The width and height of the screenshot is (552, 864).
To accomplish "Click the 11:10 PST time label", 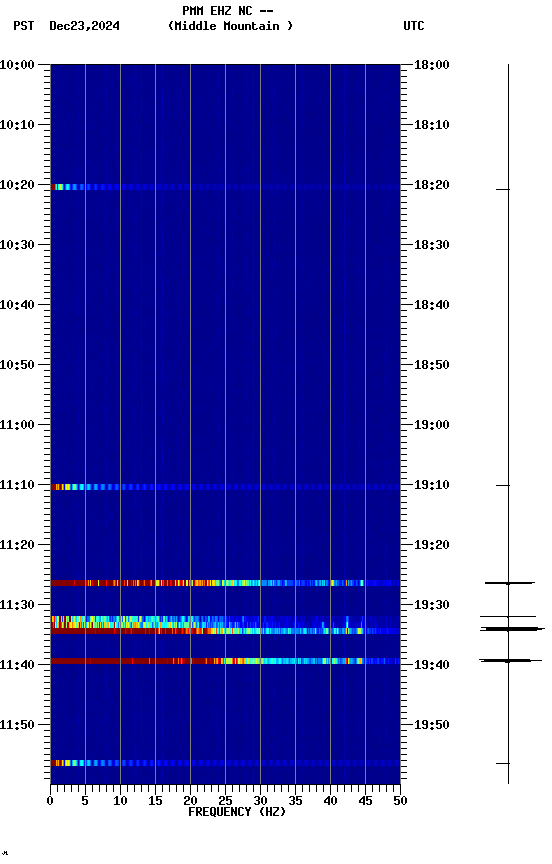I will click(x=17, y=485).
